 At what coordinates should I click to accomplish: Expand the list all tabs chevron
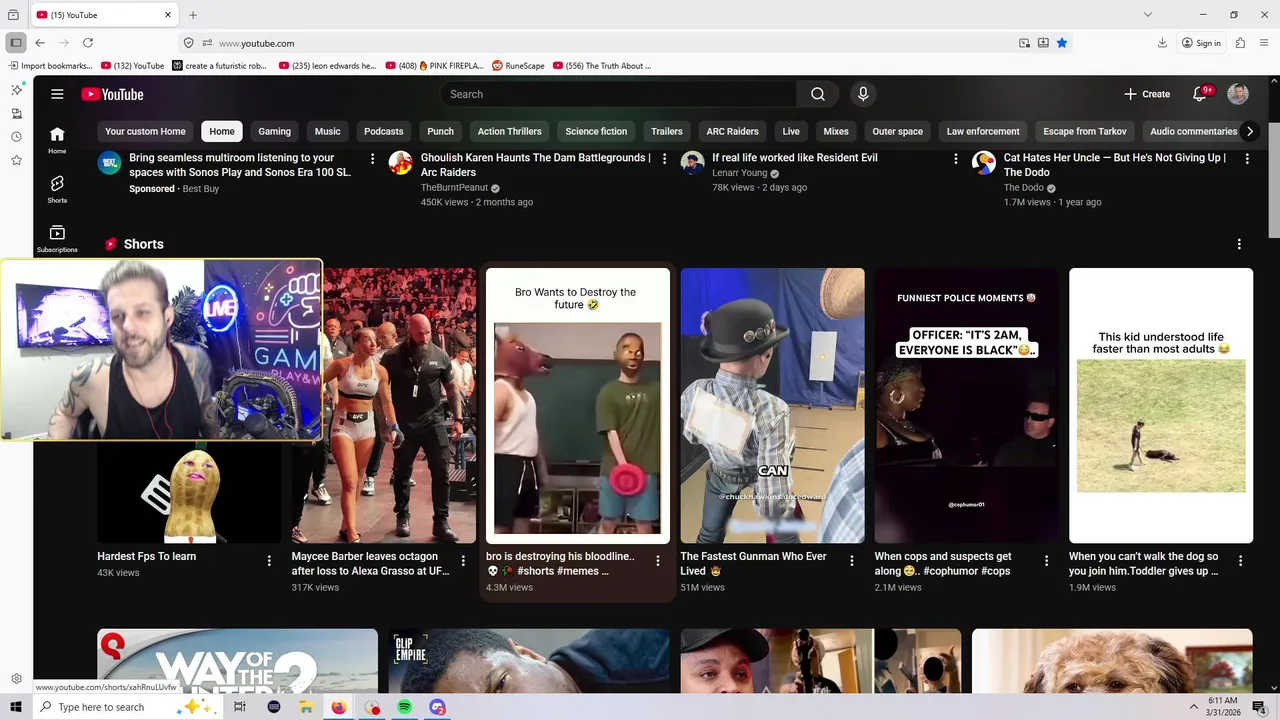point(1148,15)
